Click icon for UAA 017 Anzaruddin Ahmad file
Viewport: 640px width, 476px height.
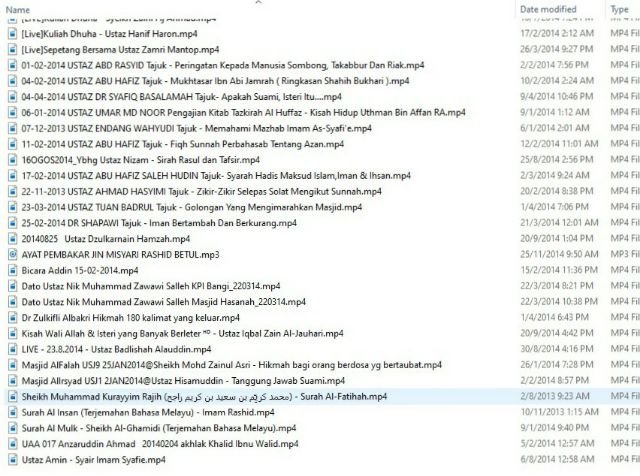[11, 443]
